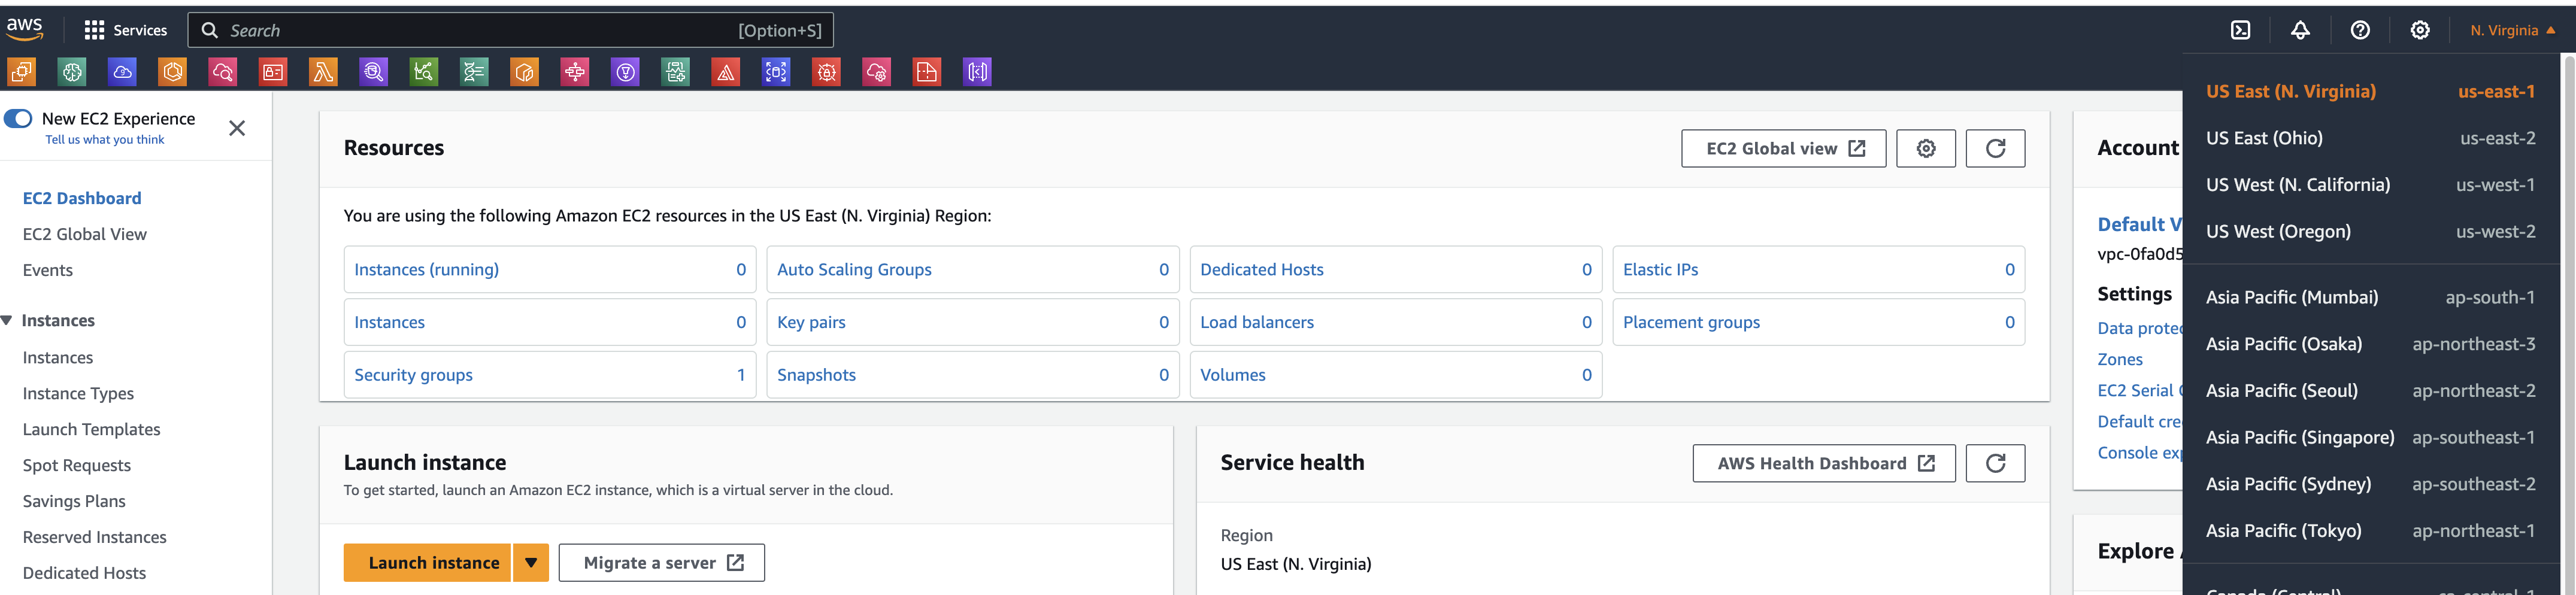Open Security groups resource link
The height and width of the screenshot is (595, 2576).
[x=413, y=375]
